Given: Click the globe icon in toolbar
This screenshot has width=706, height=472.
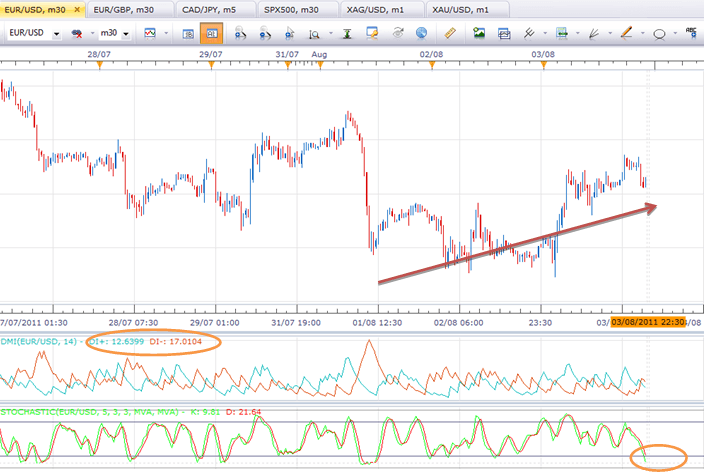Looking at the screenshot, I should (x=420, y=33).
